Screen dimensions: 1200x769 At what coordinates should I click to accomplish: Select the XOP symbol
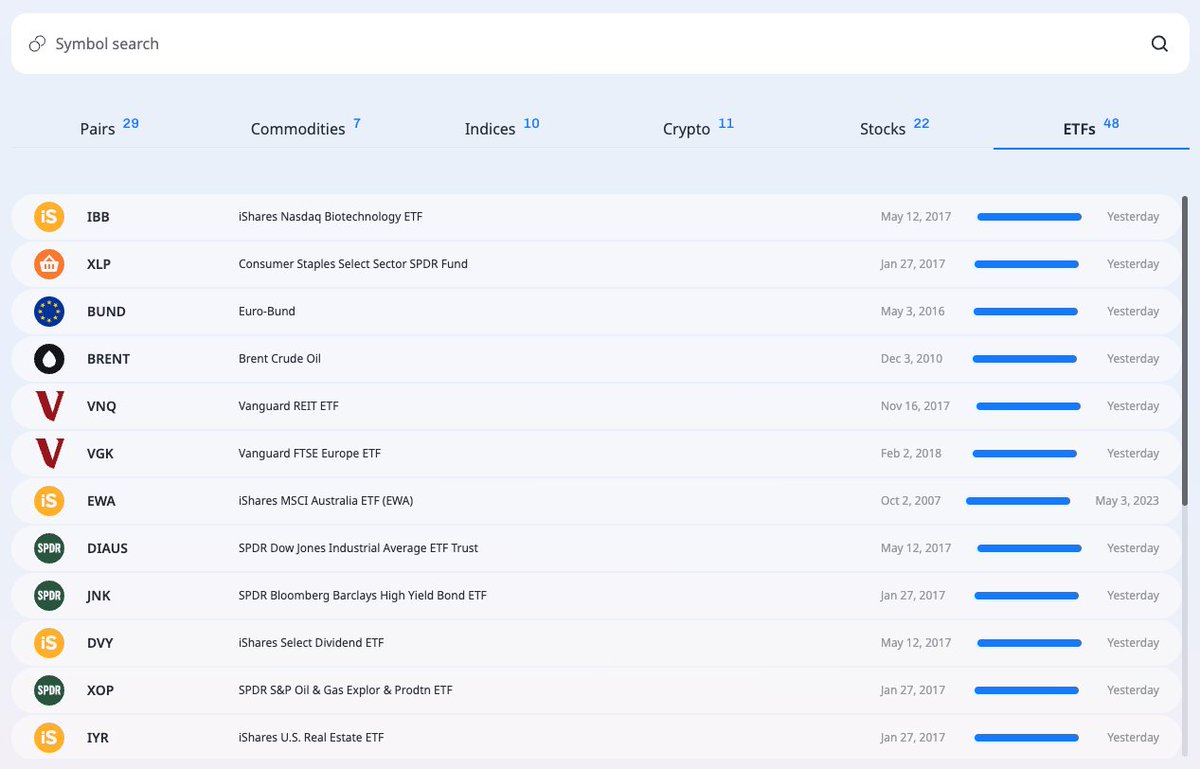point(100,690)
